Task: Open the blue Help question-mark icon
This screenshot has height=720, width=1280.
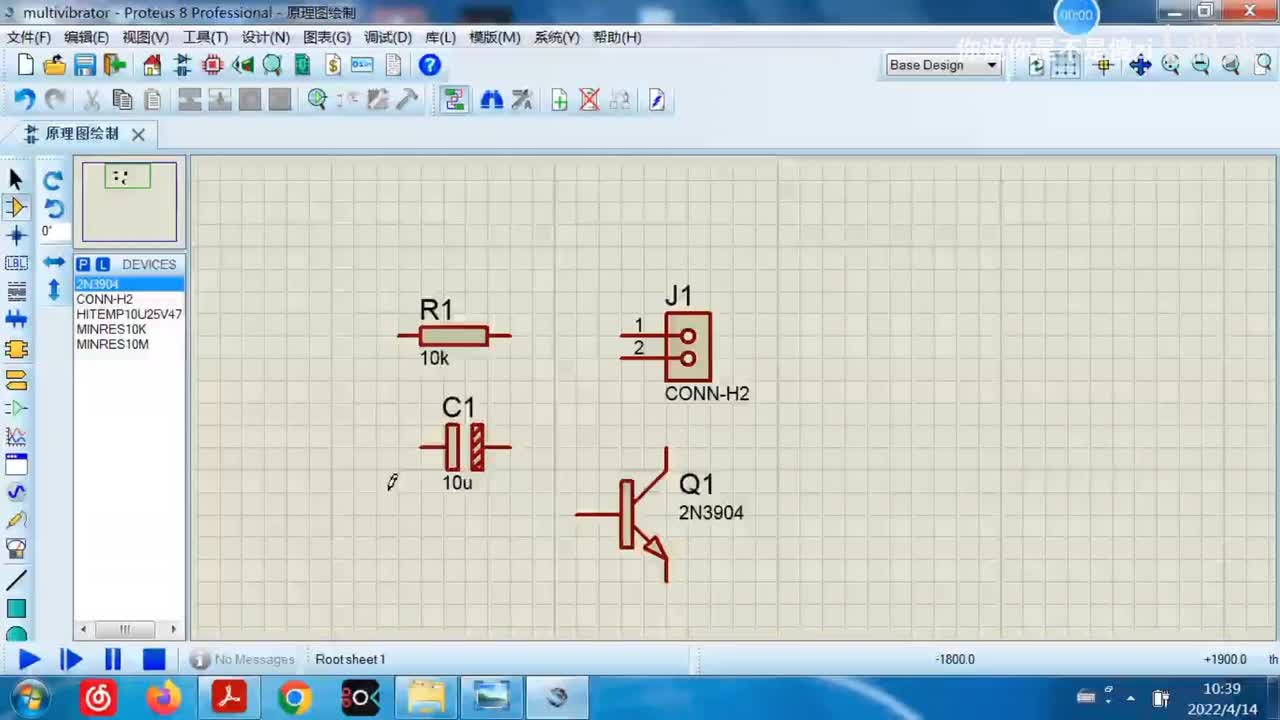Action: [430, 65]
